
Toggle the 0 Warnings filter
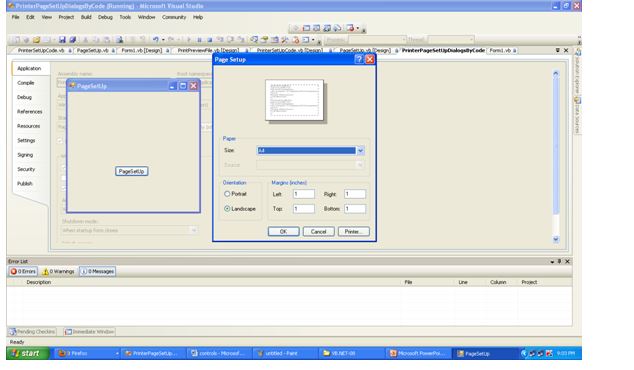(x=59, y=271)
